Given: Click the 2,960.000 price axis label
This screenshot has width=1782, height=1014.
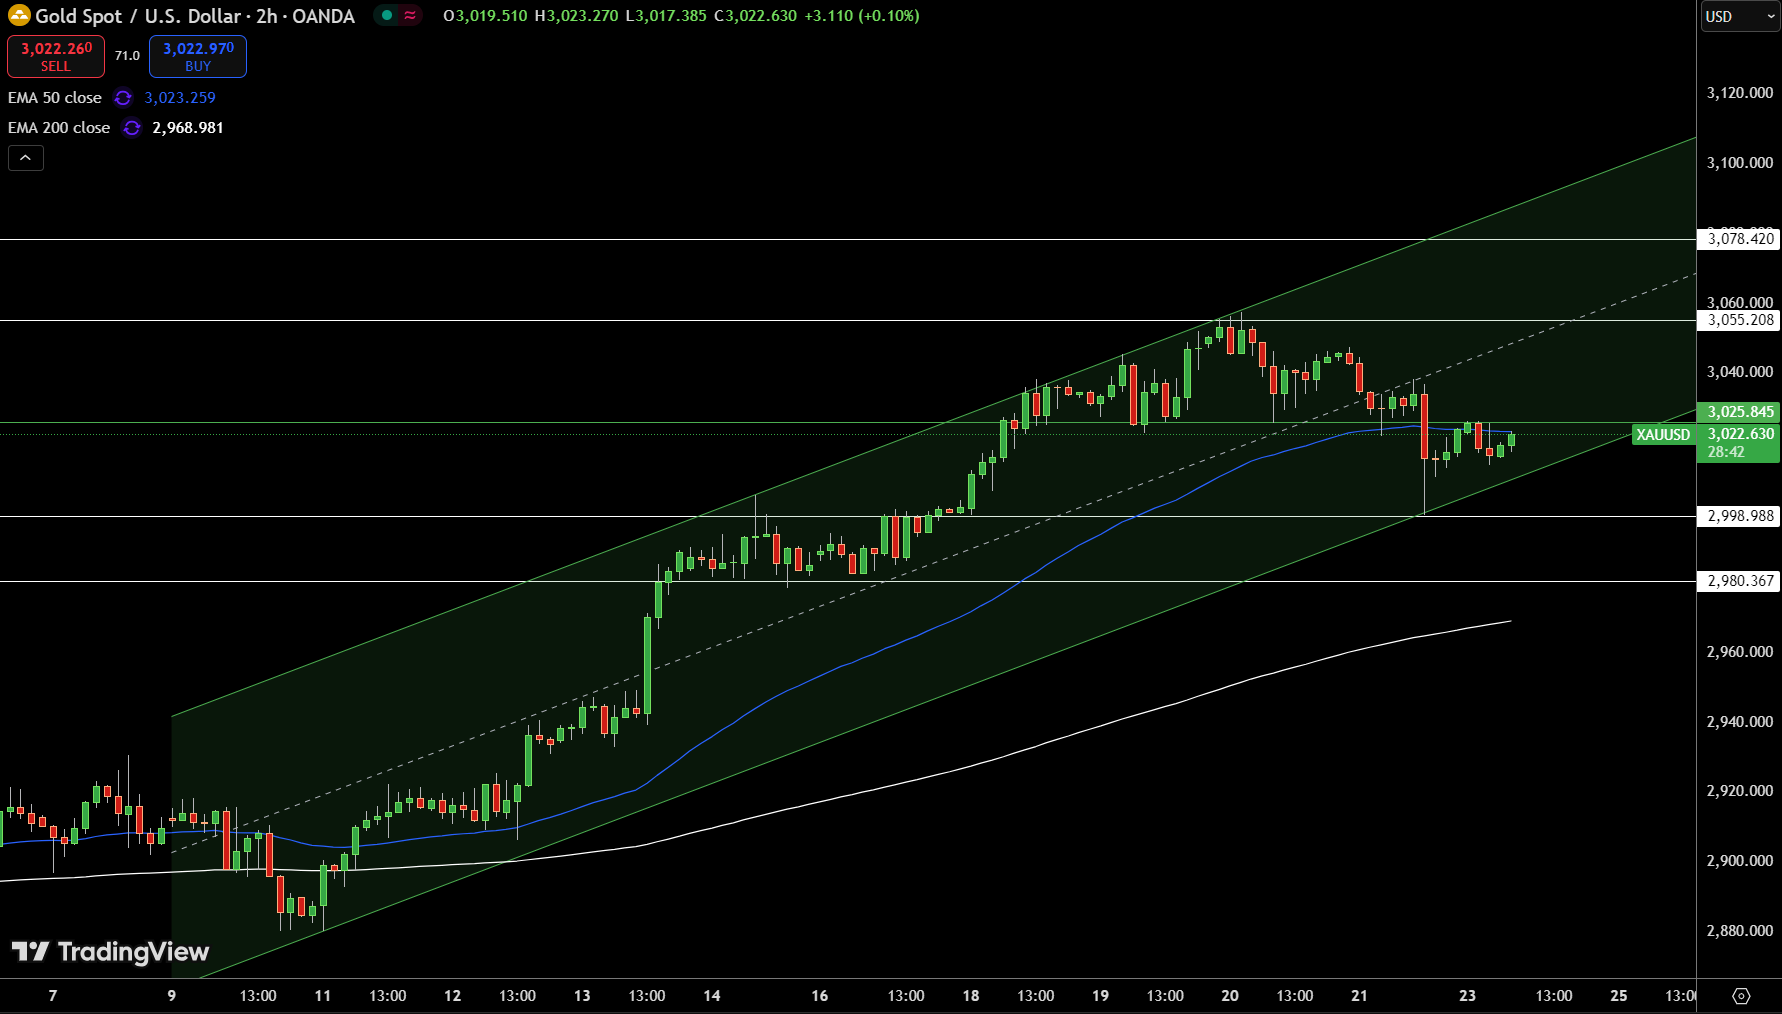Looking at the screenshot, I should (x=1739, y=652).
